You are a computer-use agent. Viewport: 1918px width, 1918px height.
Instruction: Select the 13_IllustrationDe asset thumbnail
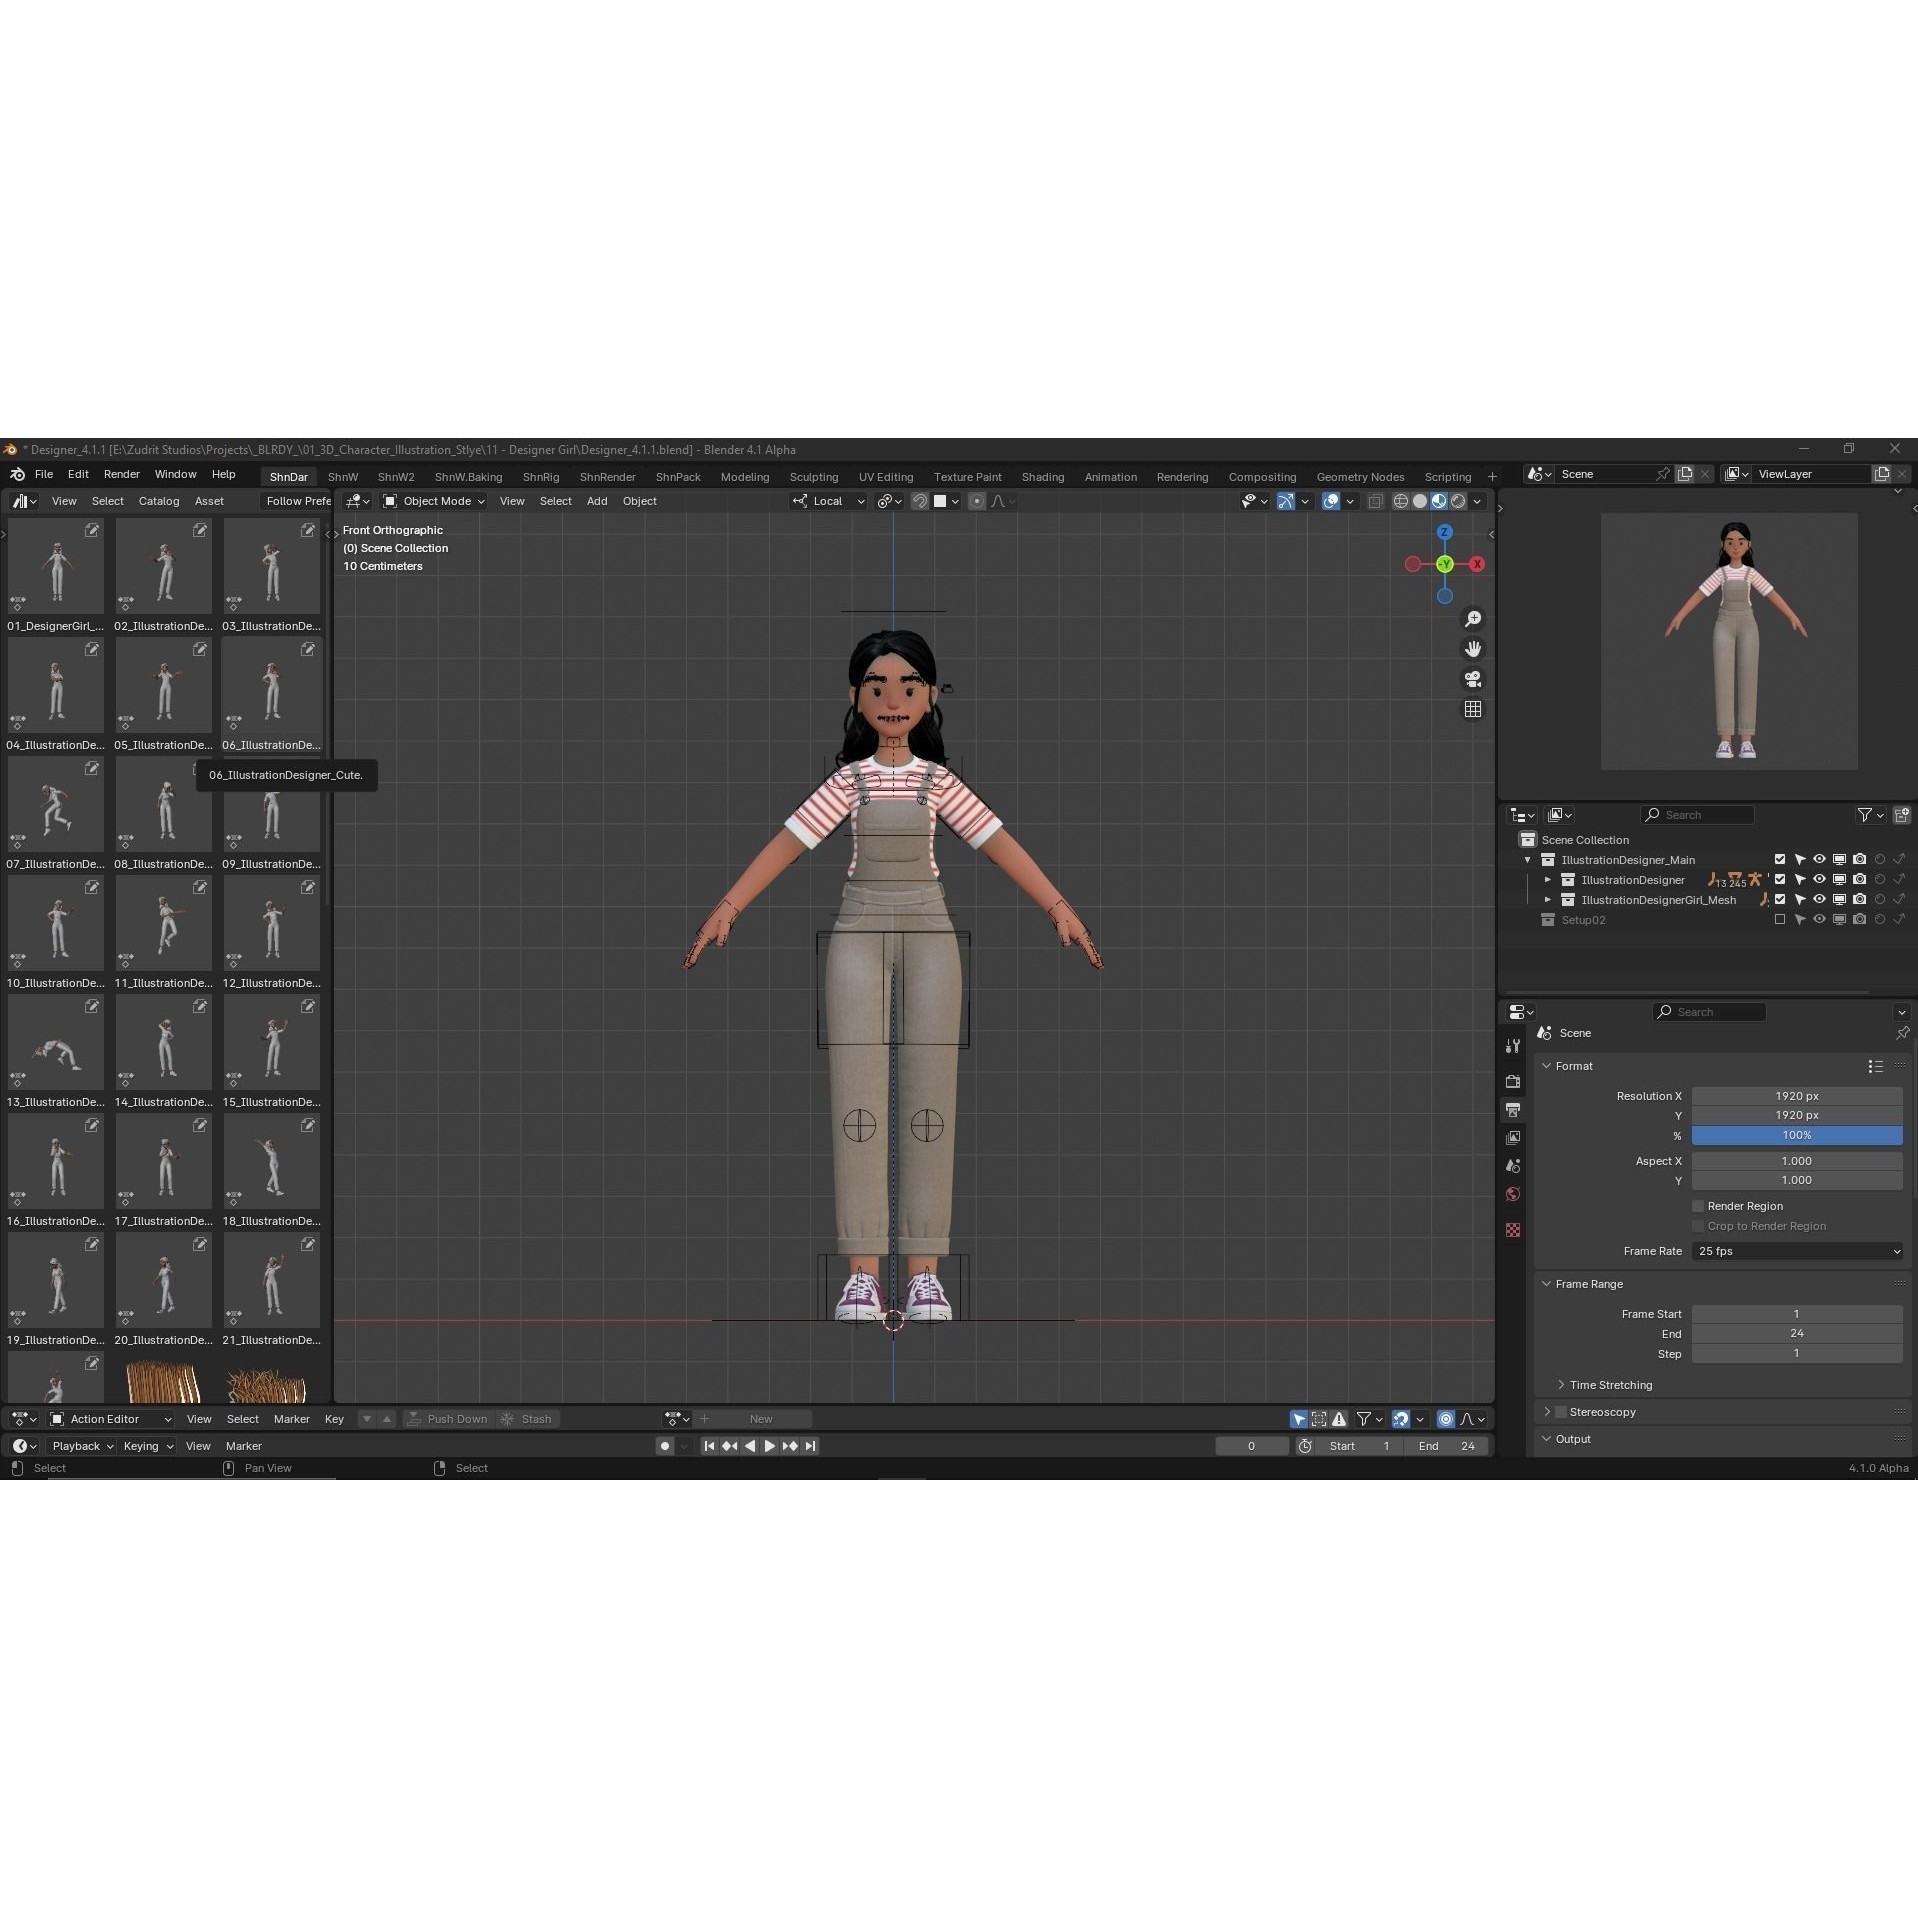(55, 1043)
